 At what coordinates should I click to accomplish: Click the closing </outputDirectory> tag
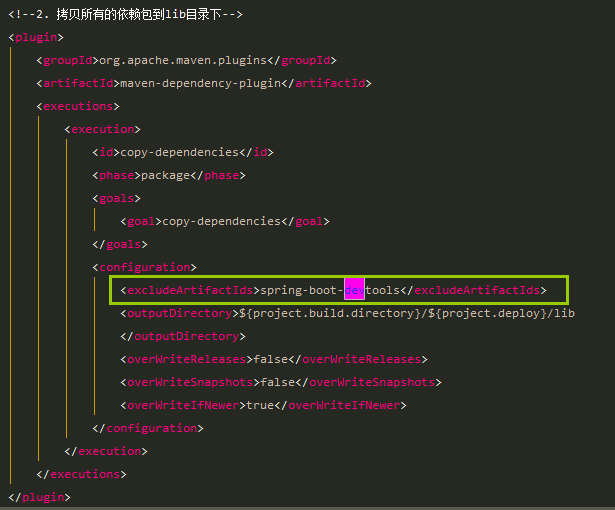click(183, 336)
